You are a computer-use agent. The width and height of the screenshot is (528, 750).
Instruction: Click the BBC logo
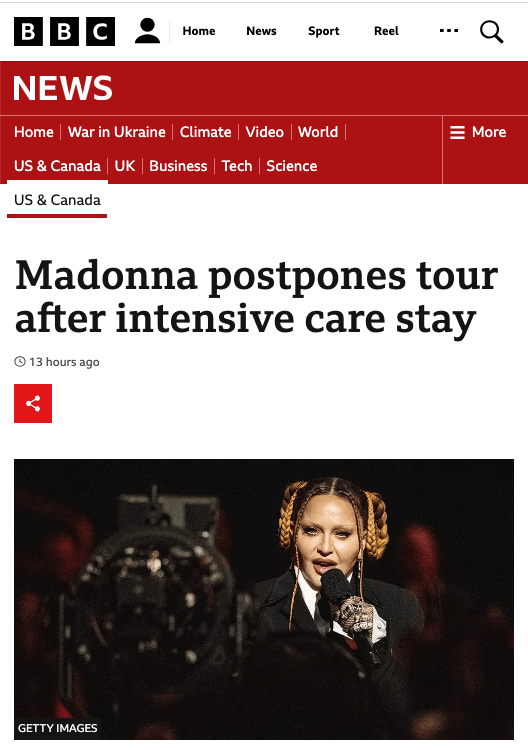(x=65, y=31)
